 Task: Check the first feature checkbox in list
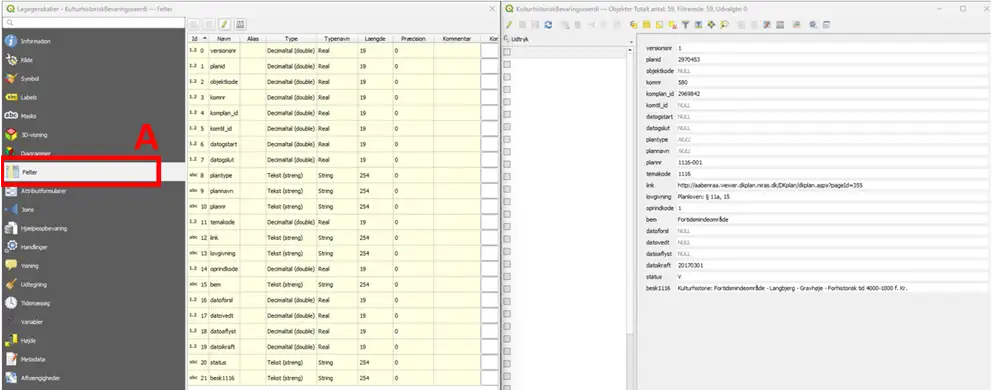(x=507, y=52)
